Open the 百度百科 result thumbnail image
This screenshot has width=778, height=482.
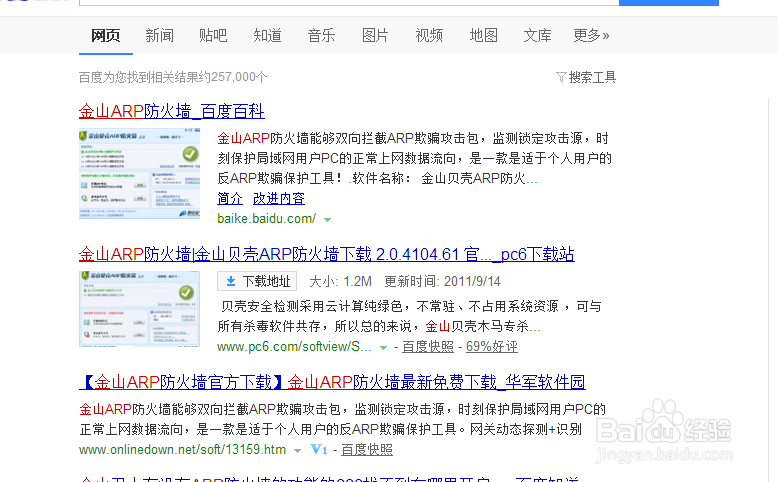click(139, 173)
